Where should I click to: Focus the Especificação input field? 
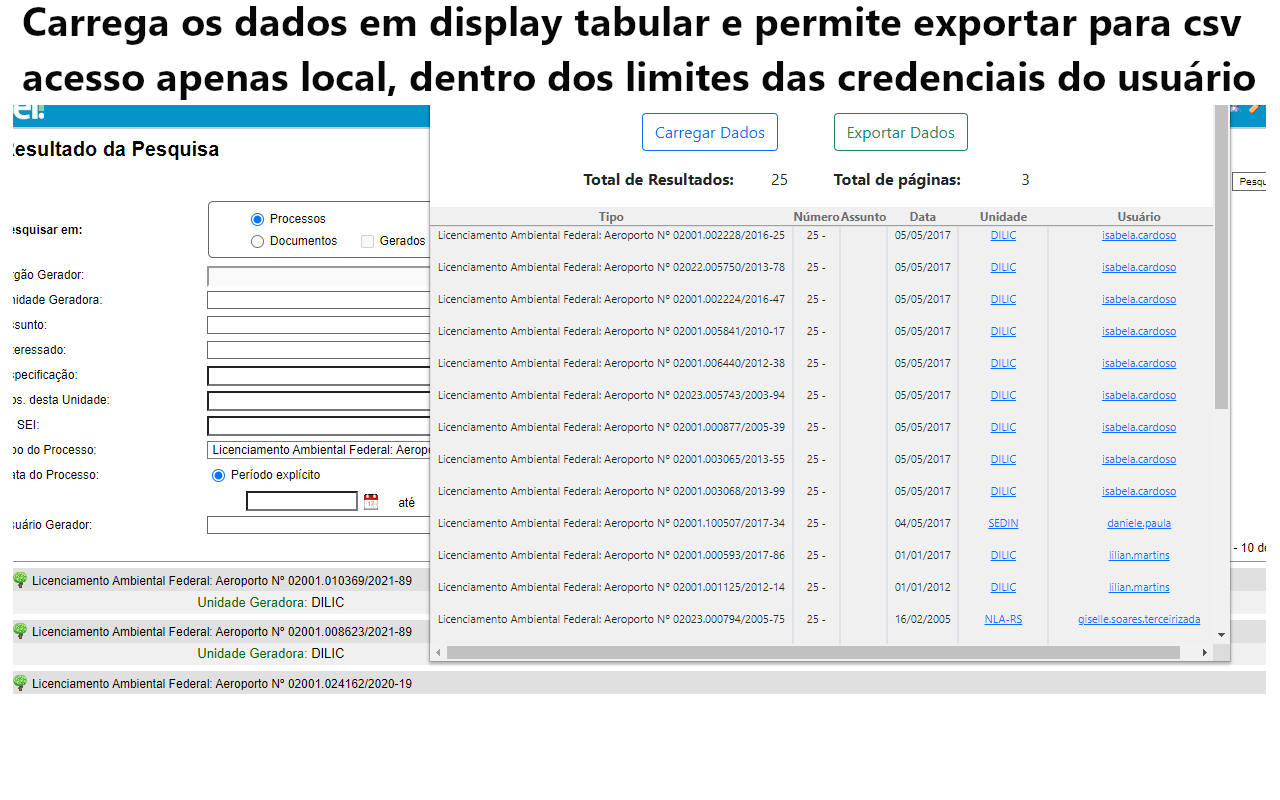click(x=318, y=375)
